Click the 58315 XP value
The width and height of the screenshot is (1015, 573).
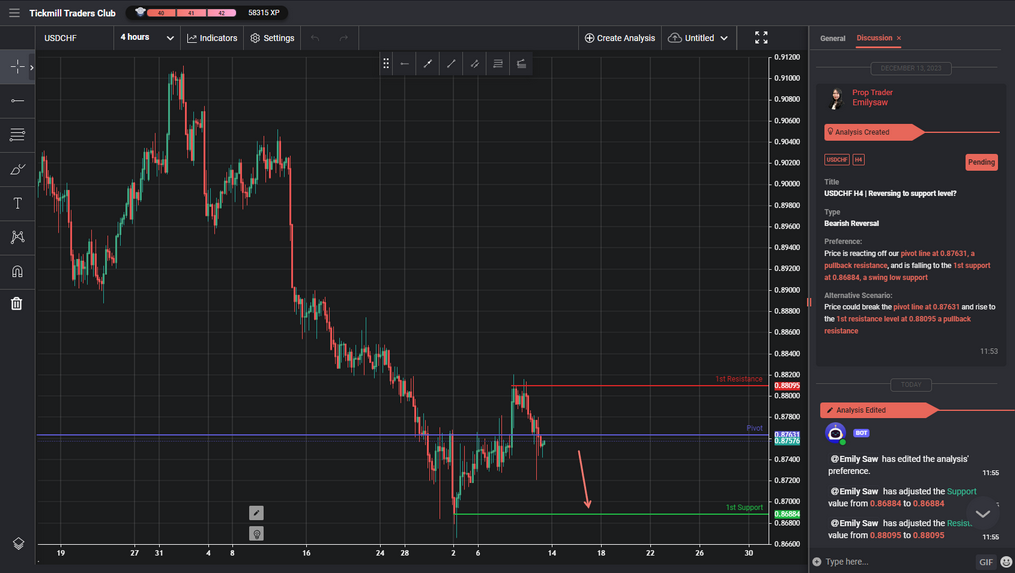pyautogui.click(x=263, y=13)
